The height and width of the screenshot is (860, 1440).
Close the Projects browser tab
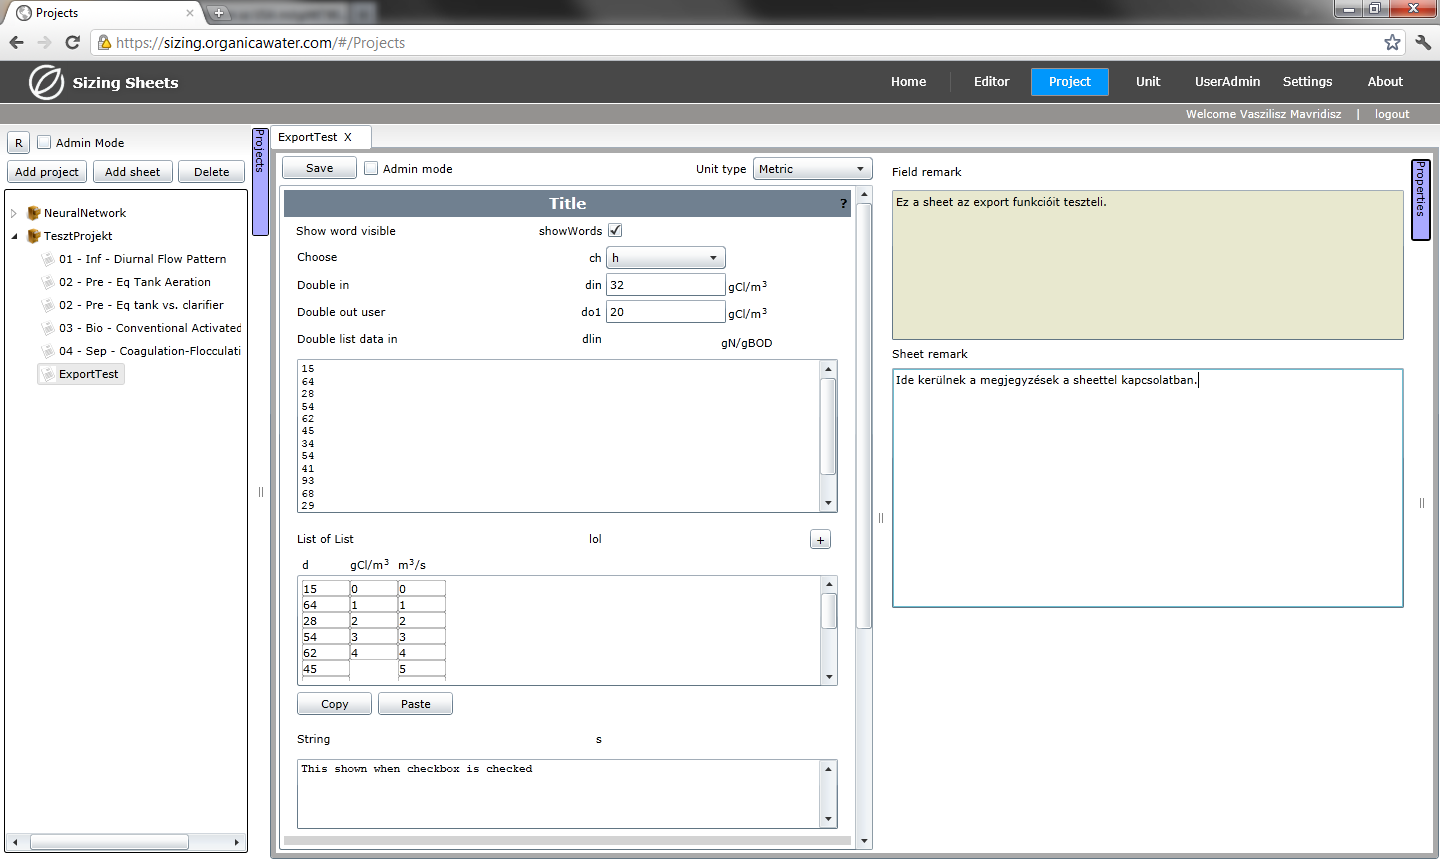coord(190,13)
